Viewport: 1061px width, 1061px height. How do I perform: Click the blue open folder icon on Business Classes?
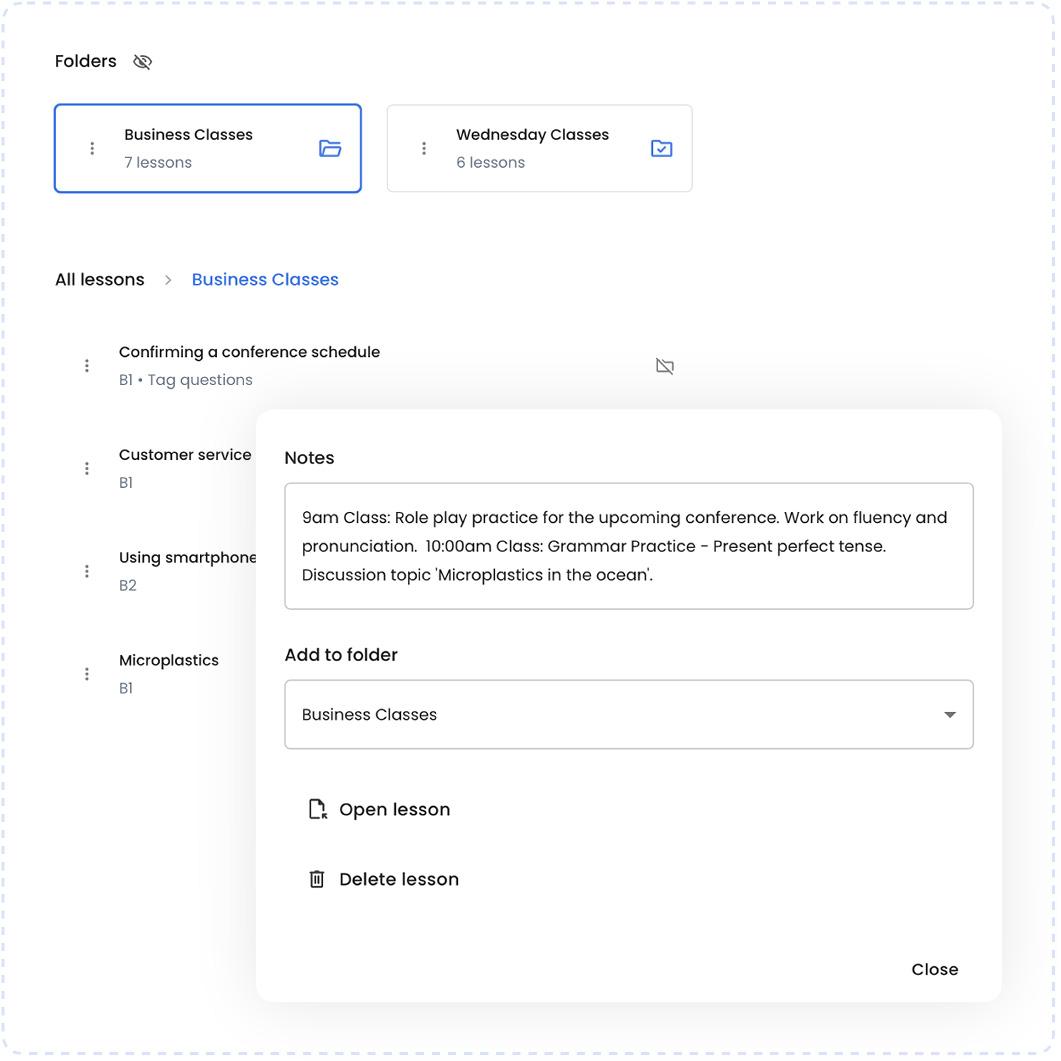(330, 147)
